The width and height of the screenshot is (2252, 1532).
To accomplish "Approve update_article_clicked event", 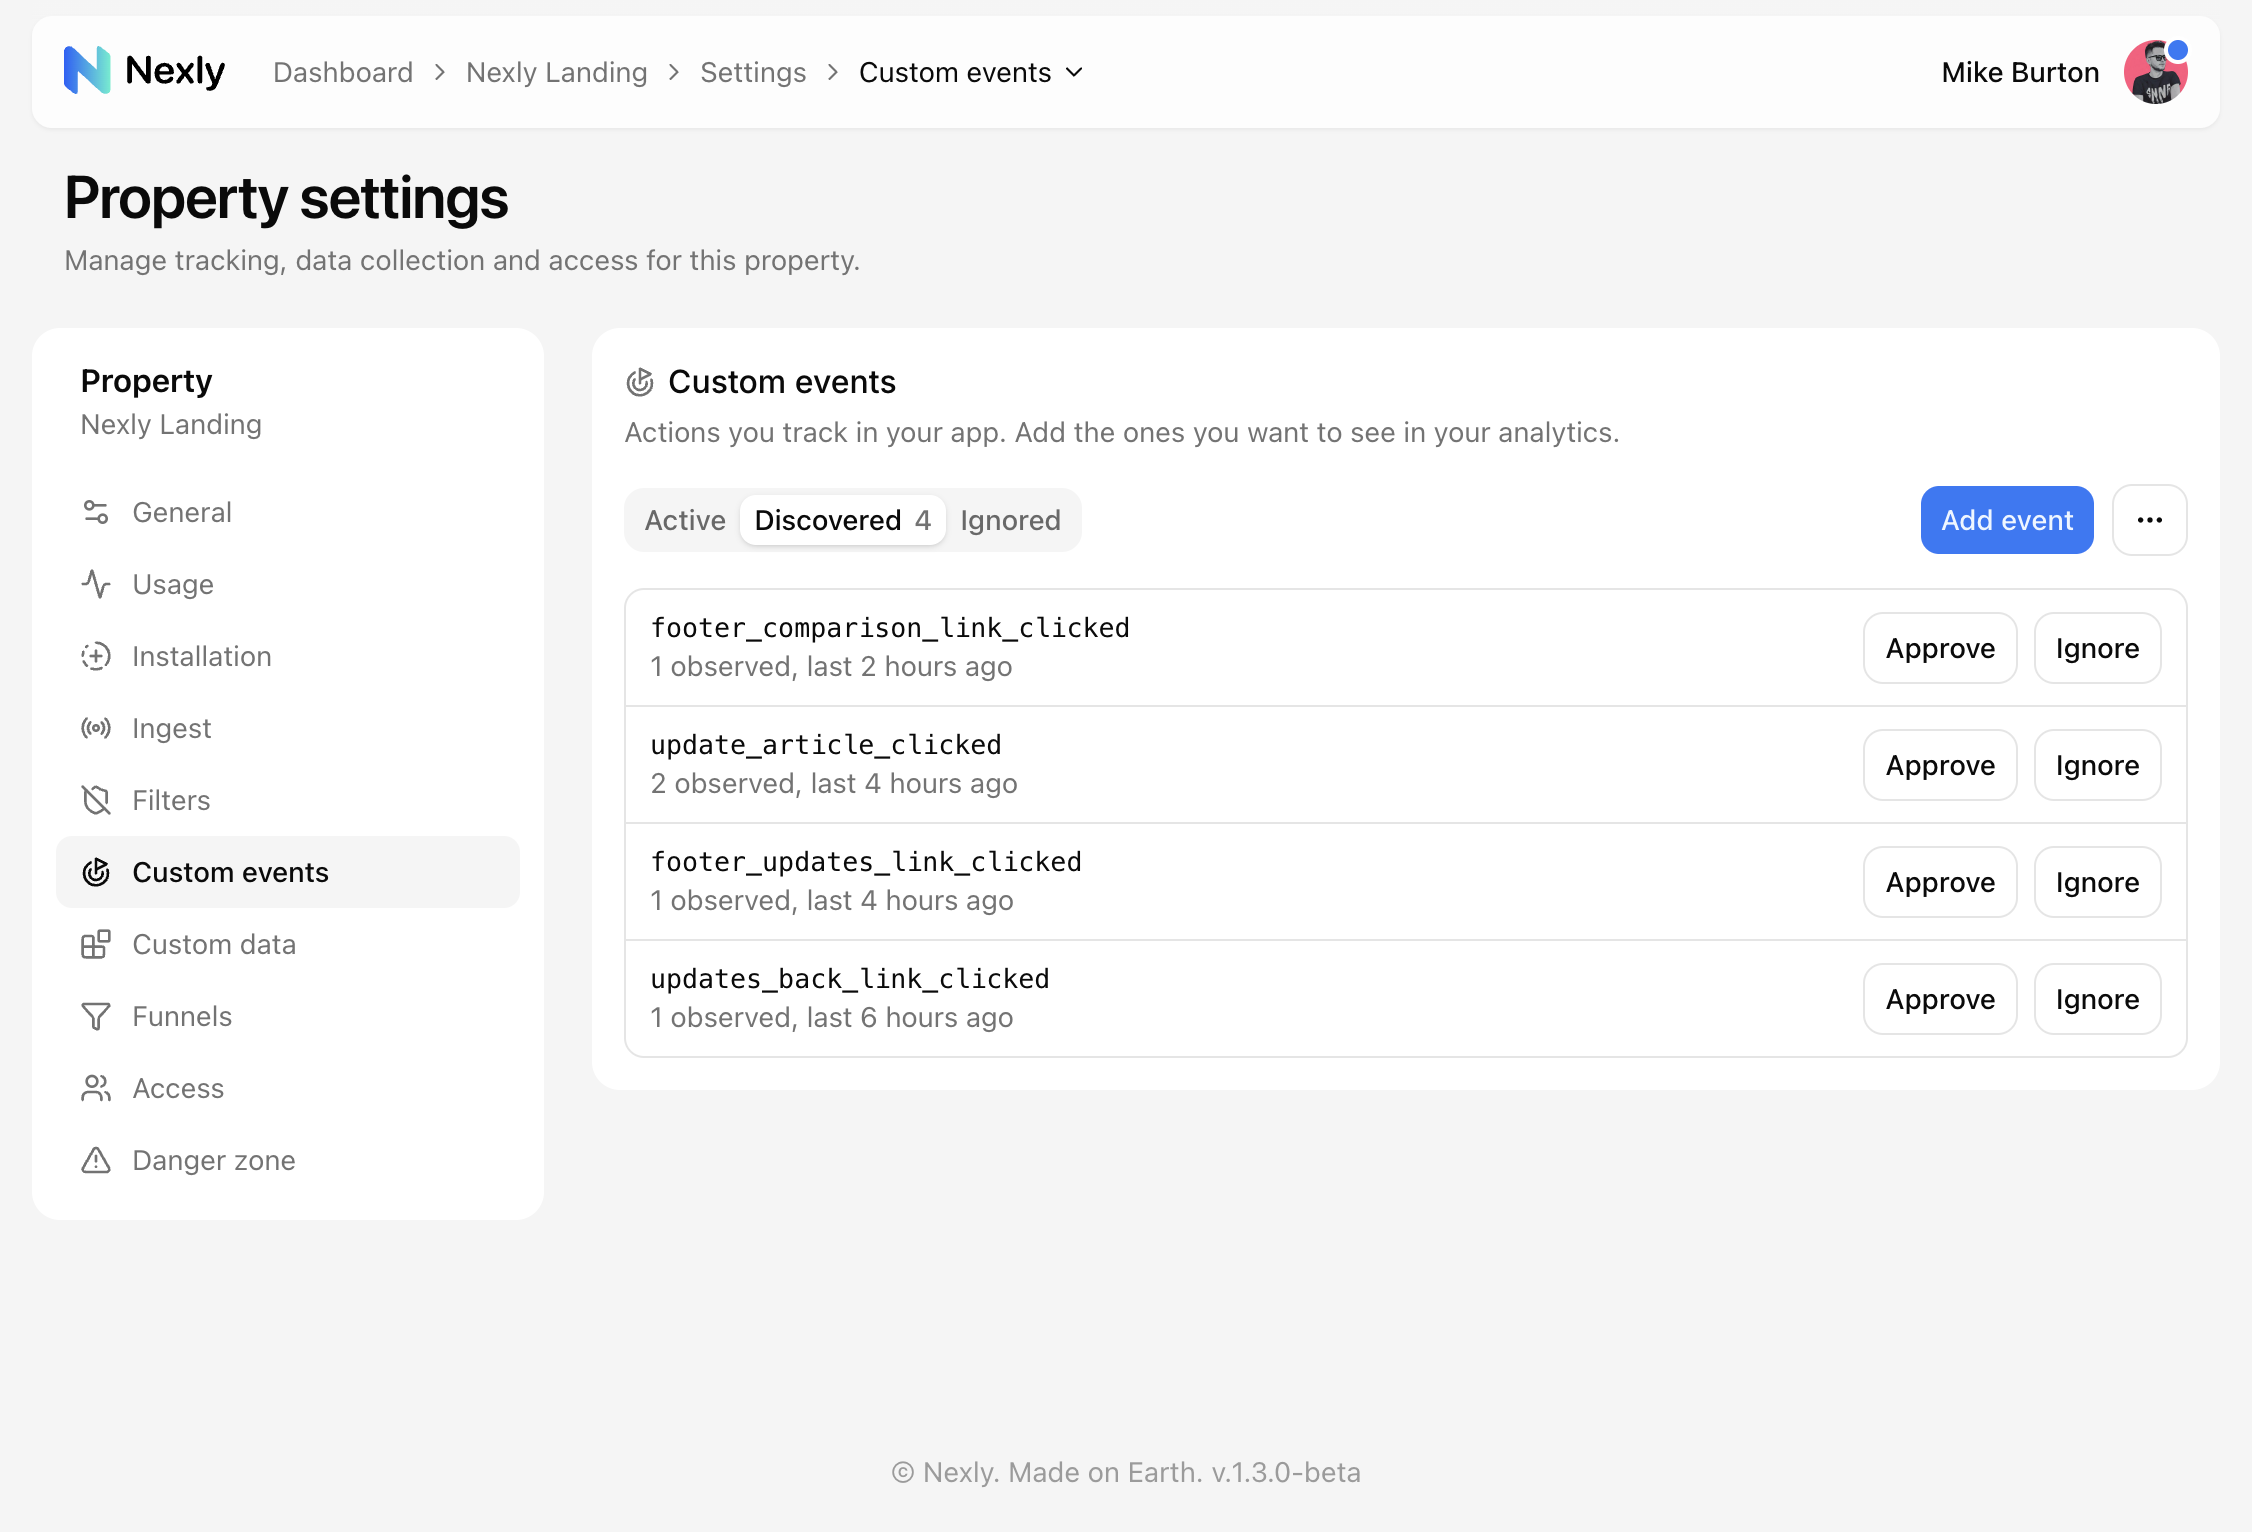I will tap(1940, 765).
